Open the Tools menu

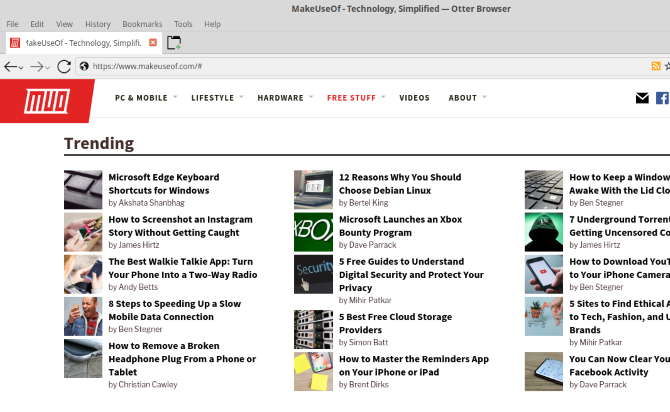point(183,24)
